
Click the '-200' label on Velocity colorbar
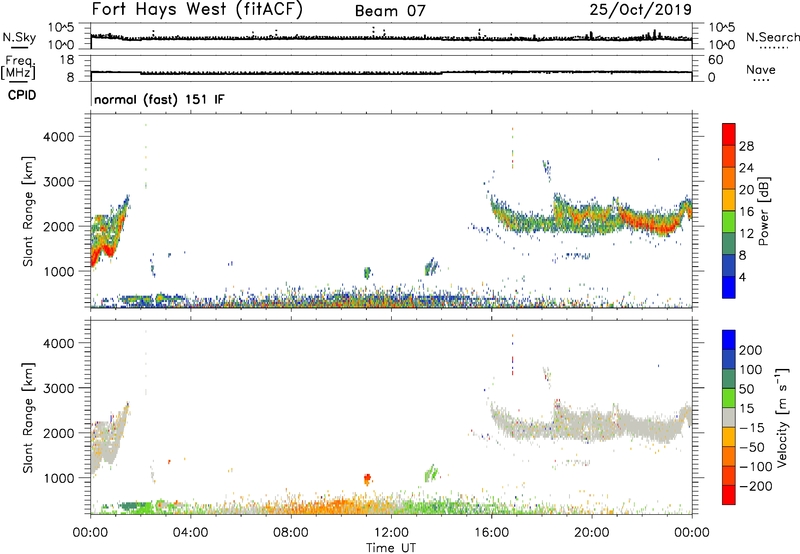coord(755,486)
